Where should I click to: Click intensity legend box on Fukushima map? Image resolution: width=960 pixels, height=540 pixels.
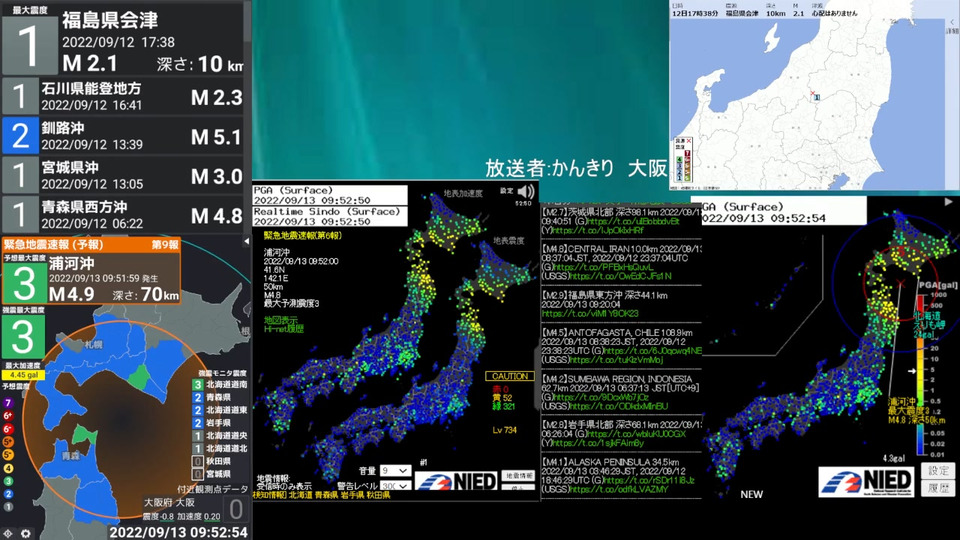click(683, 160)
